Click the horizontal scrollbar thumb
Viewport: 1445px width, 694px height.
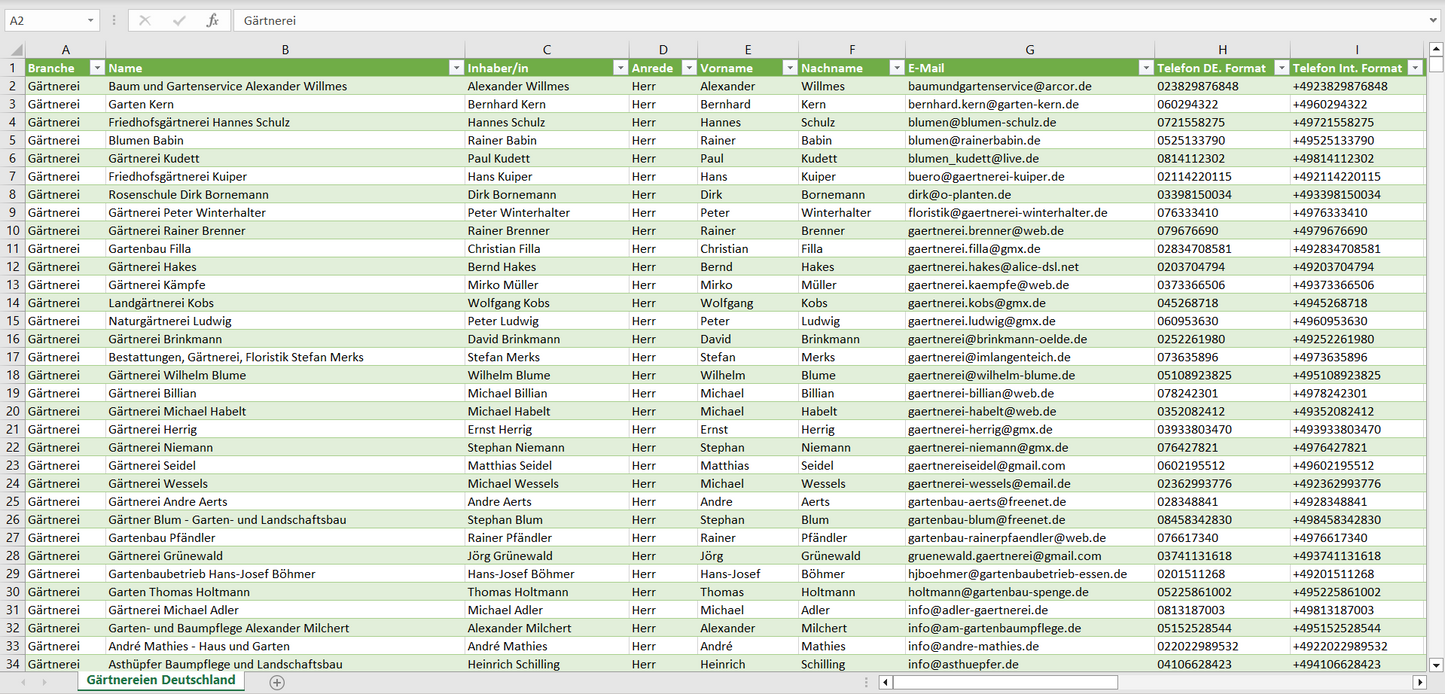point(1005,682)
